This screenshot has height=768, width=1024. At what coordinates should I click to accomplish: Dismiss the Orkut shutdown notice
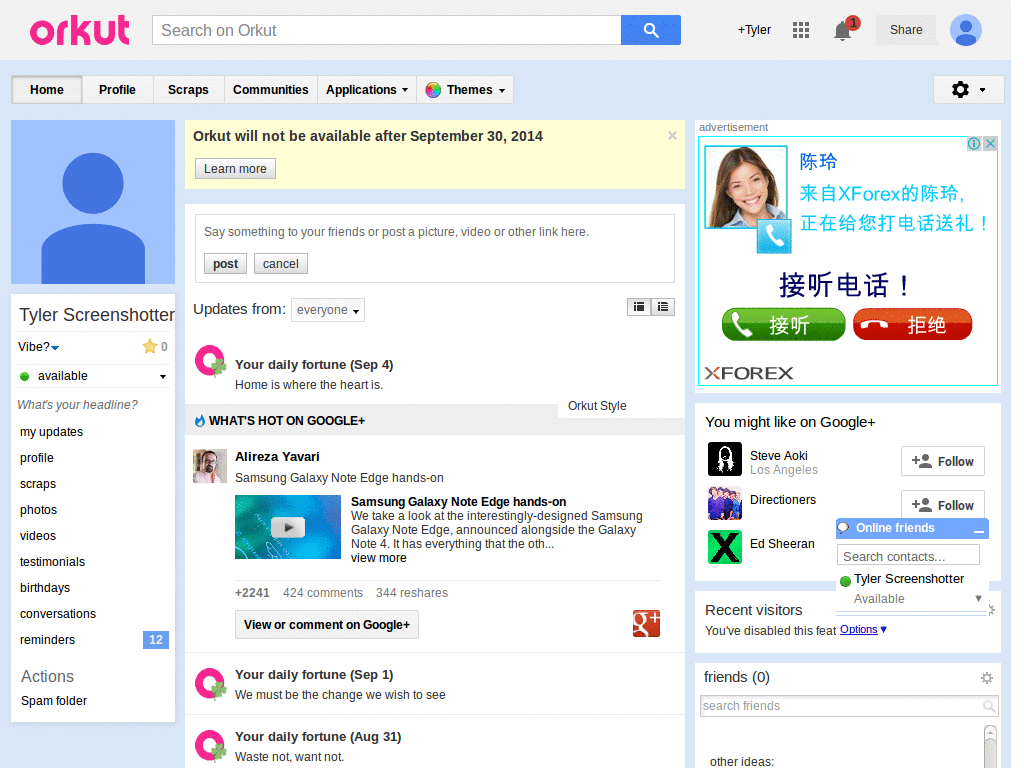pyautogui.click(x=672, y=136)
